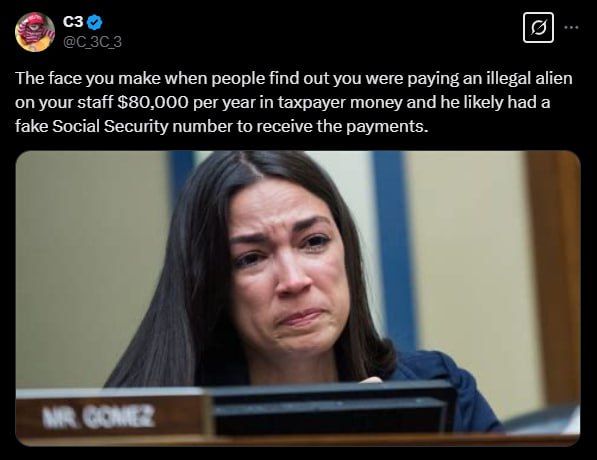The height and width of the screenshot is (460, 597).
Task: Open the Grok explain-this-post icon
Action: coord(538,27)
